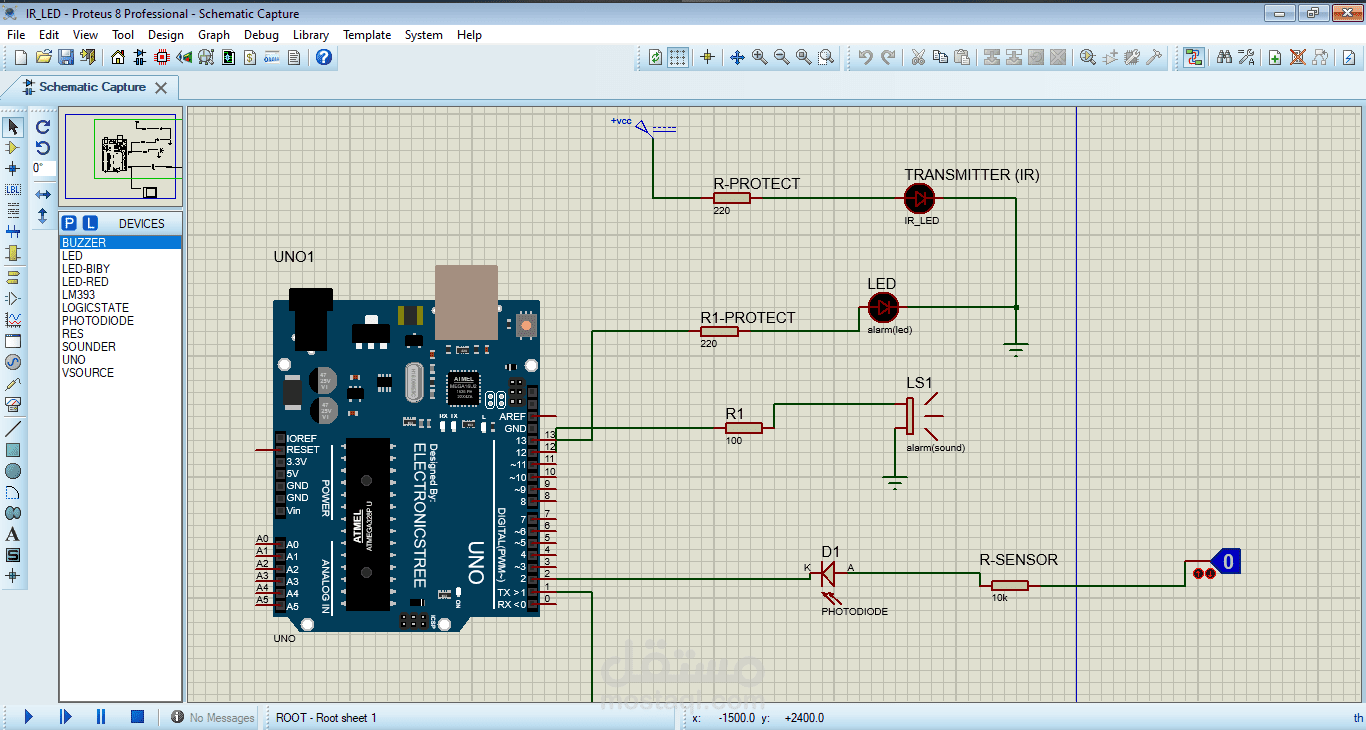
Task: Choose the Selection mode arrow tool
Action: (x=13, y=127)
